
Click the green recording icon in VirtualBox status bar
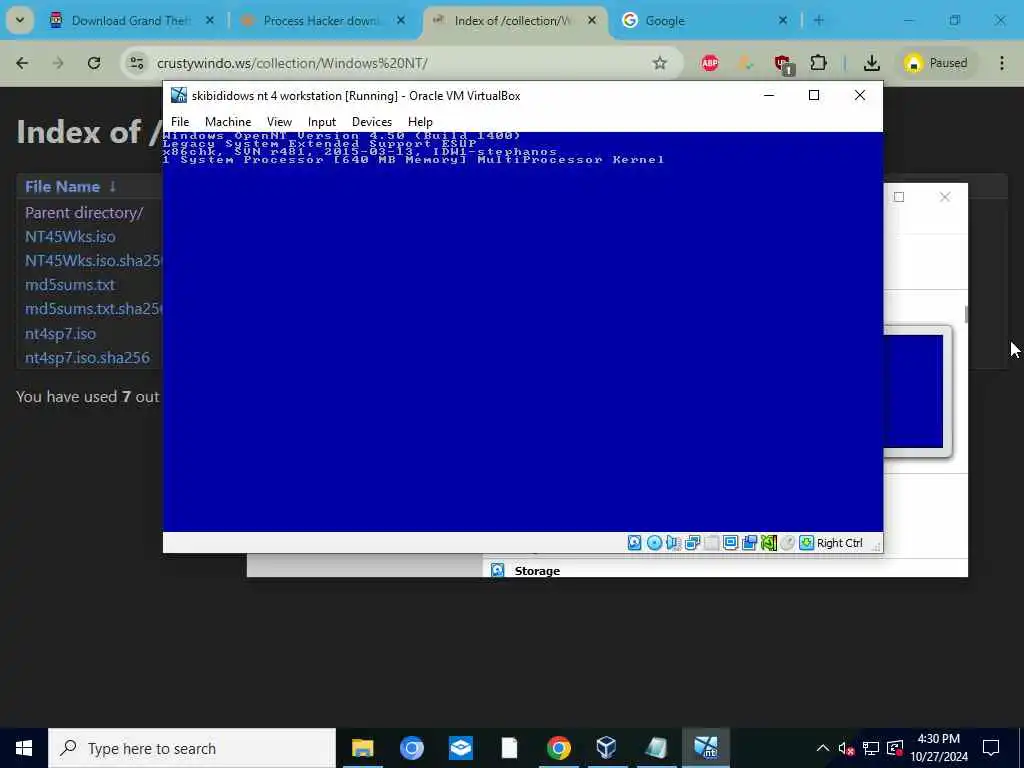click(x=769, y=543)
